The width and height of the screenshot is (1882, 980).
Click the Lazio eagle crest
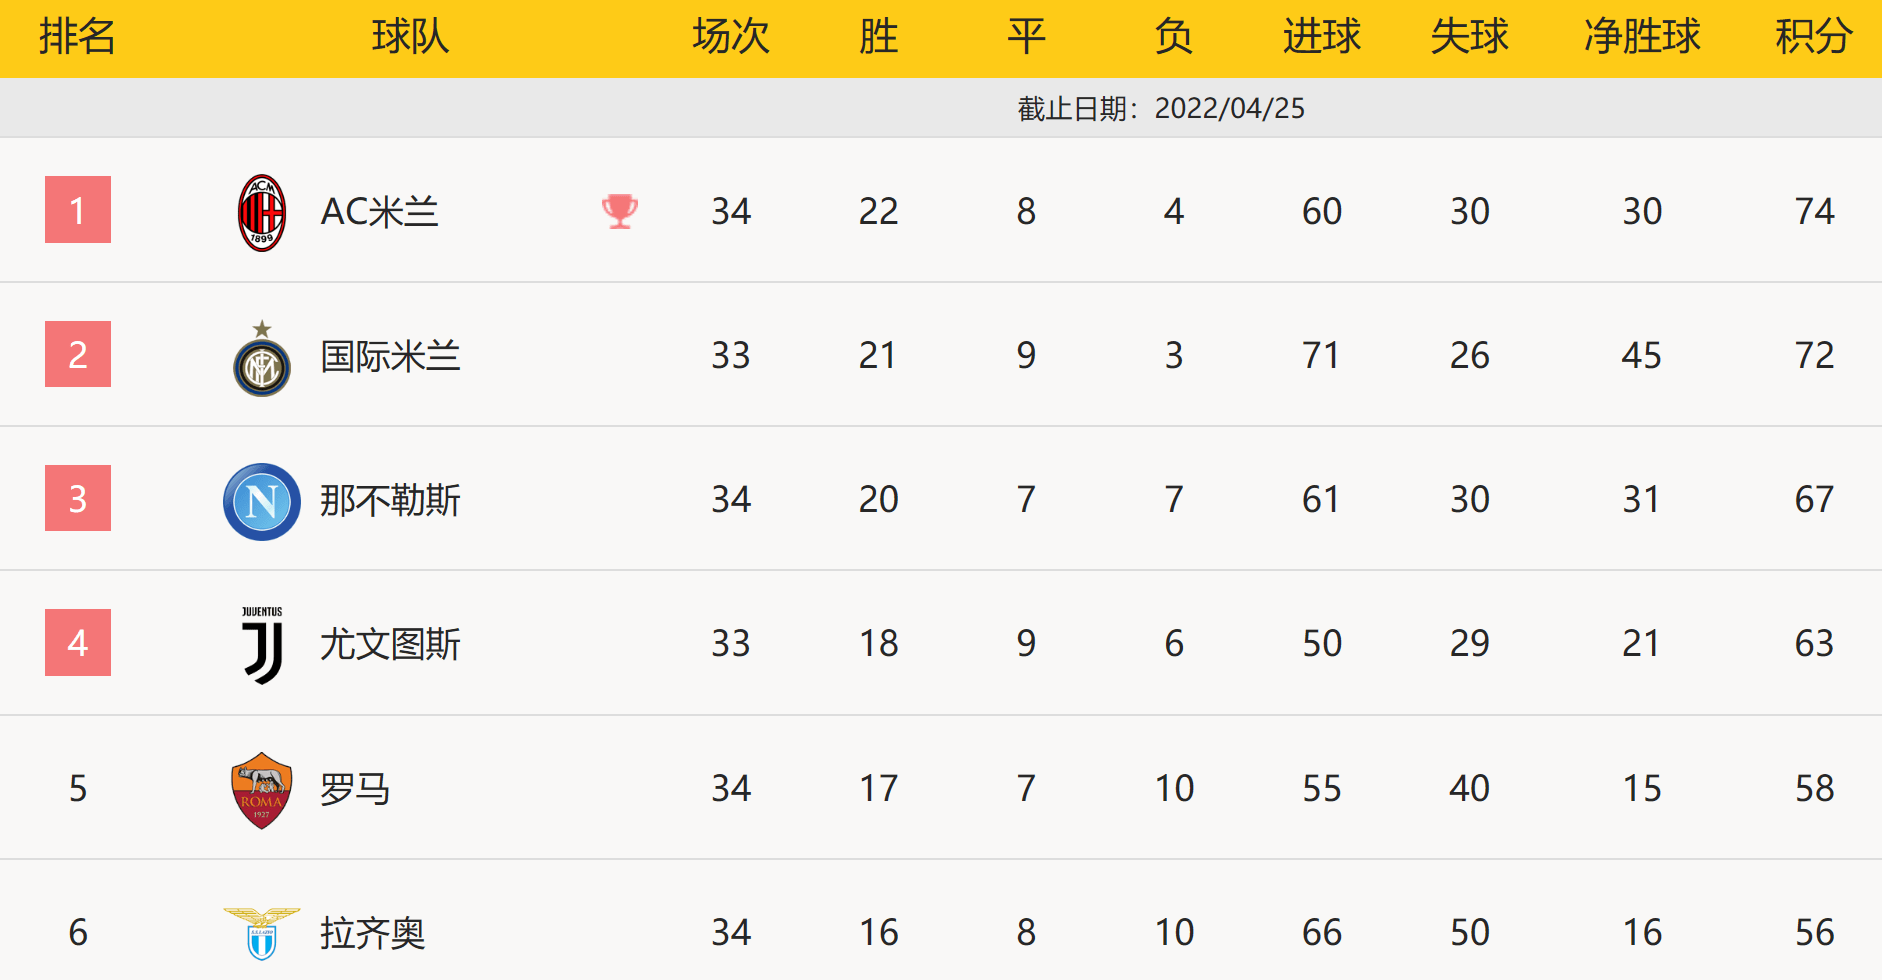[x=262, y=933]
